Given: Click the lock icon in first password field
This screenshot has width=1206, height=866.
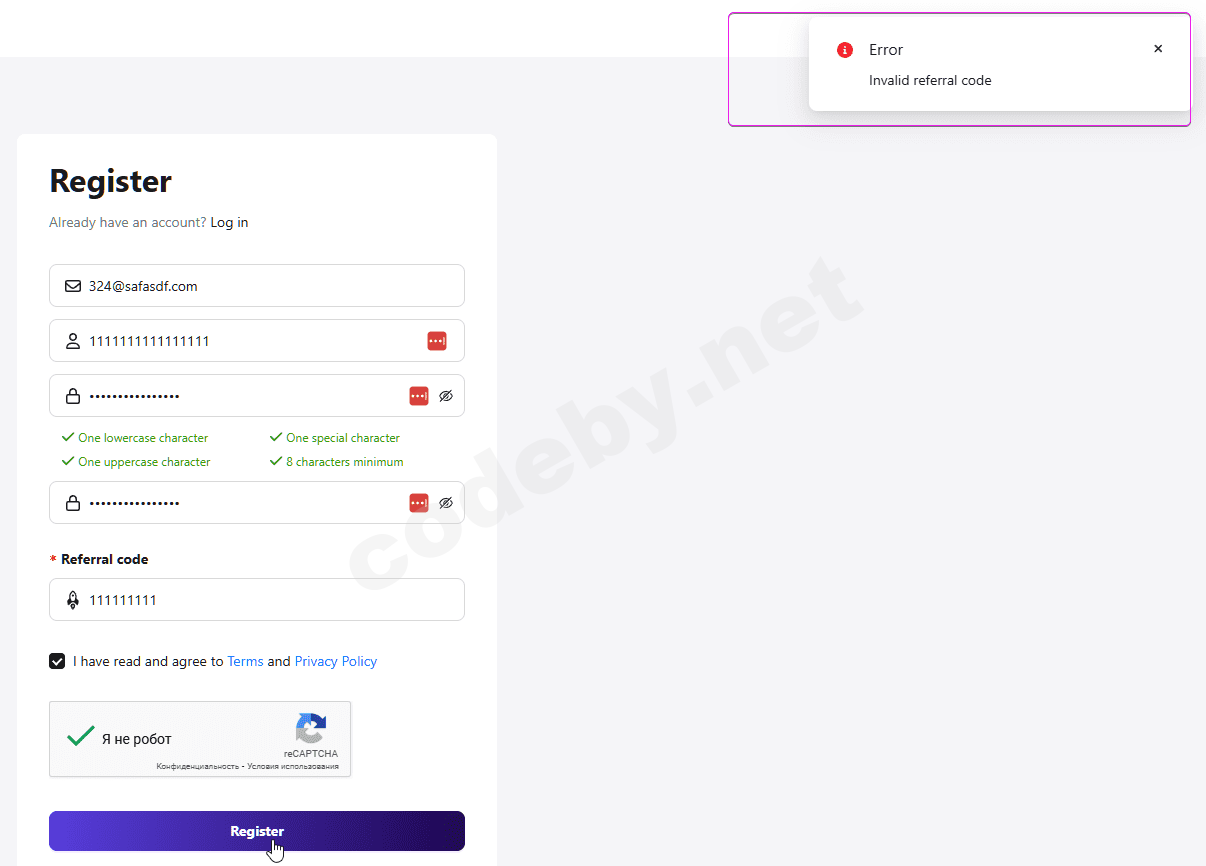Looking at the screenshot, I should (x=72, y=396).
